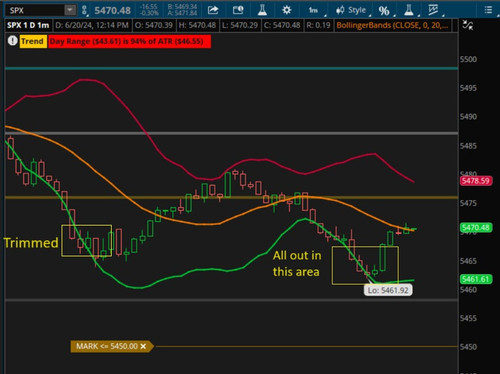Click the green 5461.61 price bubble
Image resolution: width=500 pixels, height=374 pixels.
(476, 279)
